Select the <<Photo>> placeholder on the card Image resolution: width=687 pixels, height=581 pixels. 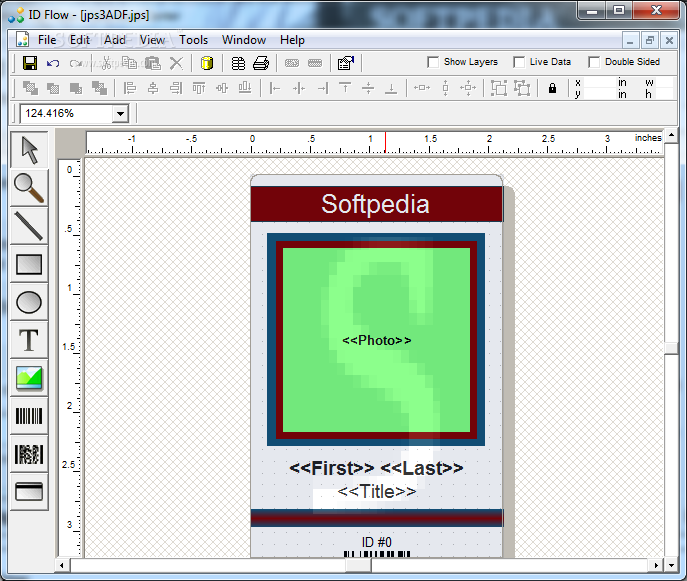click(x=376, y=340)
